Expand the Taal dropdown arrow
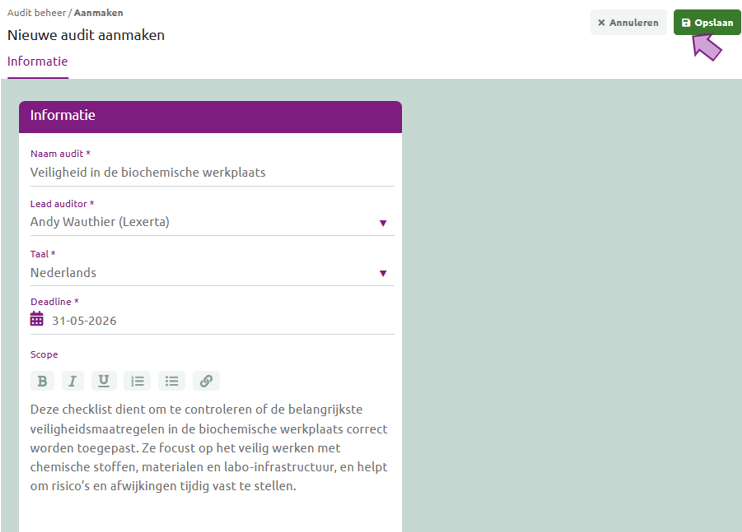 pyautogui.click(x=383, y=273)
